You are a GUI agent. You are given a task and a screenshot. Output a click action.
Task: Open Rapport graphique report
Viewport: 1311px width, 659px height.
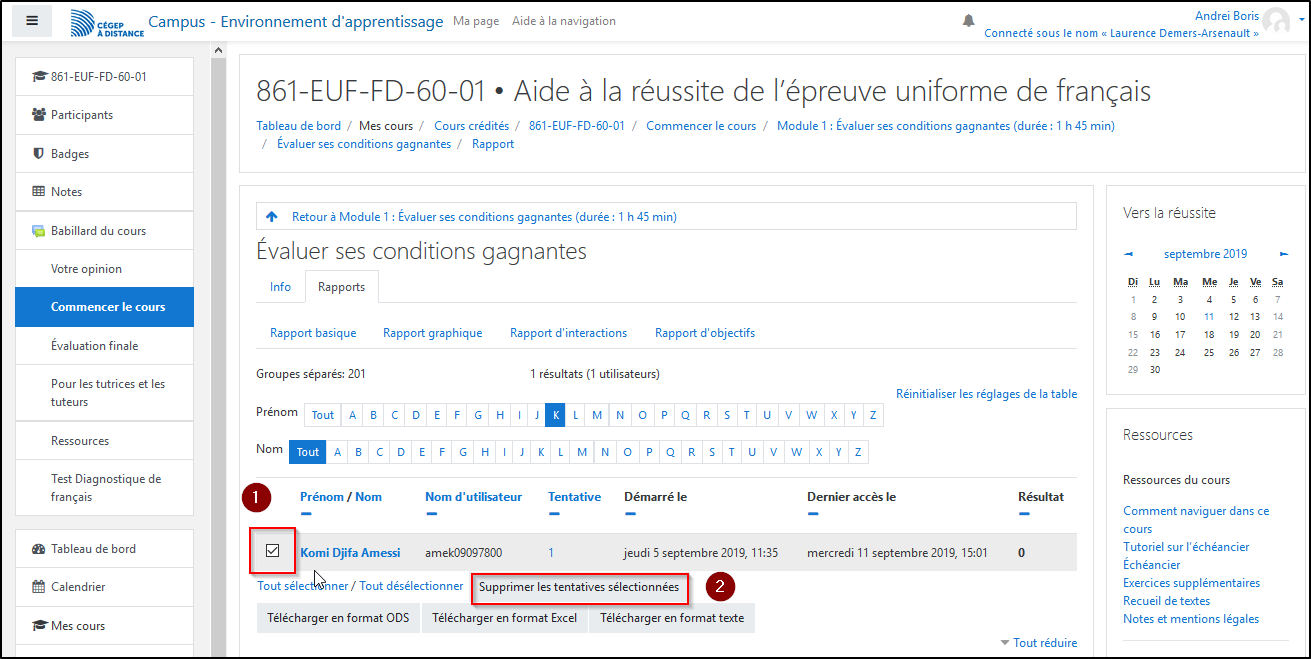click(432, 333)
